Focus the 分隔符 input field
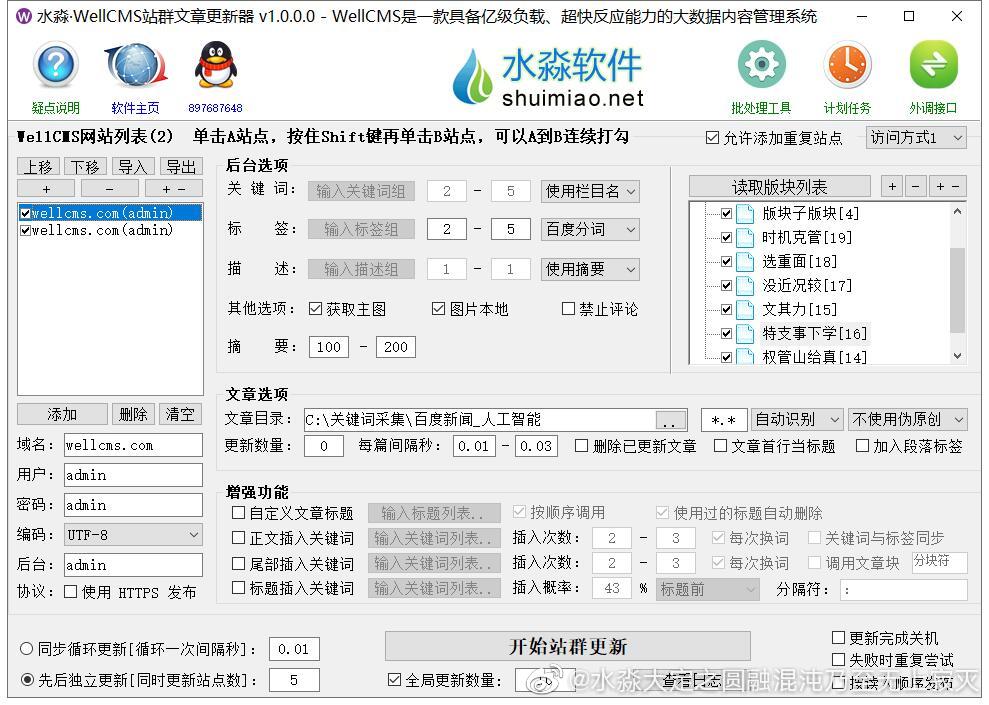 (904, 590)
